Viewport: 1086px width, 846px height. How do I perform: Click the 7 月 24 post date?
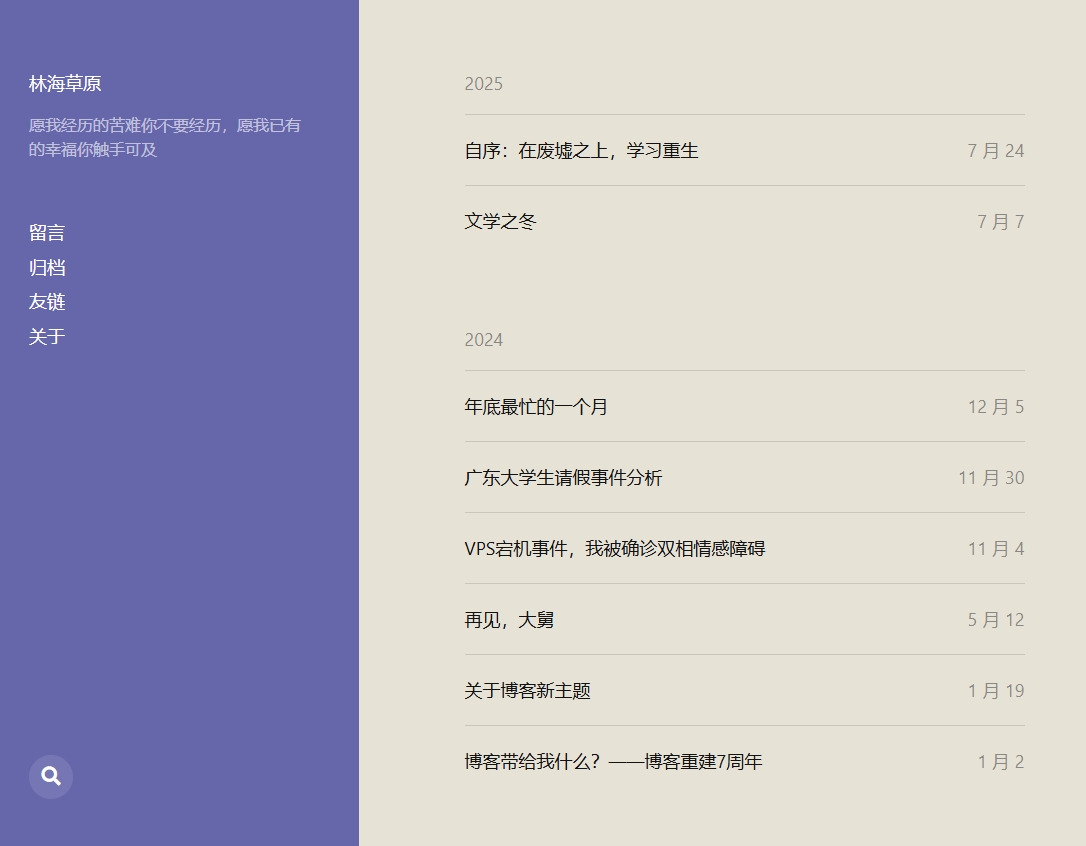click(x=995, y=151)
